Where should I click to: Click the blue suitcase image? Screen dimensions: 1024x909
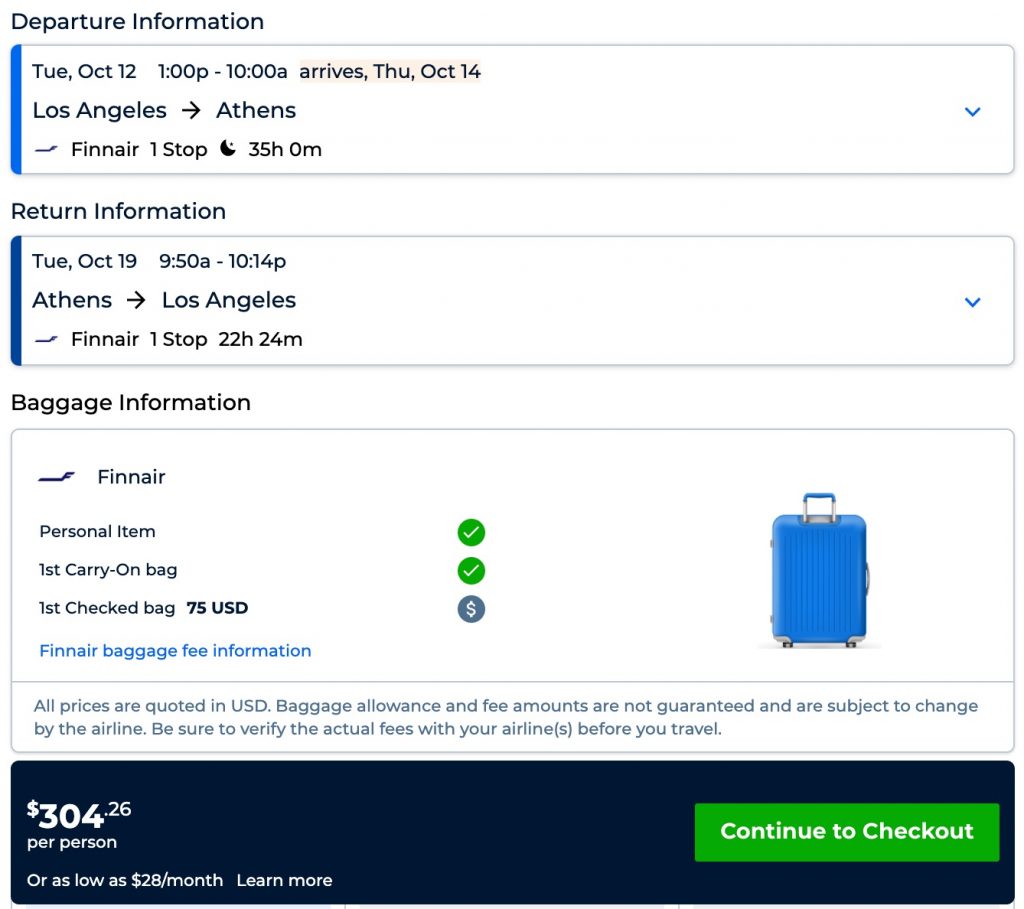tap(819, 570)
